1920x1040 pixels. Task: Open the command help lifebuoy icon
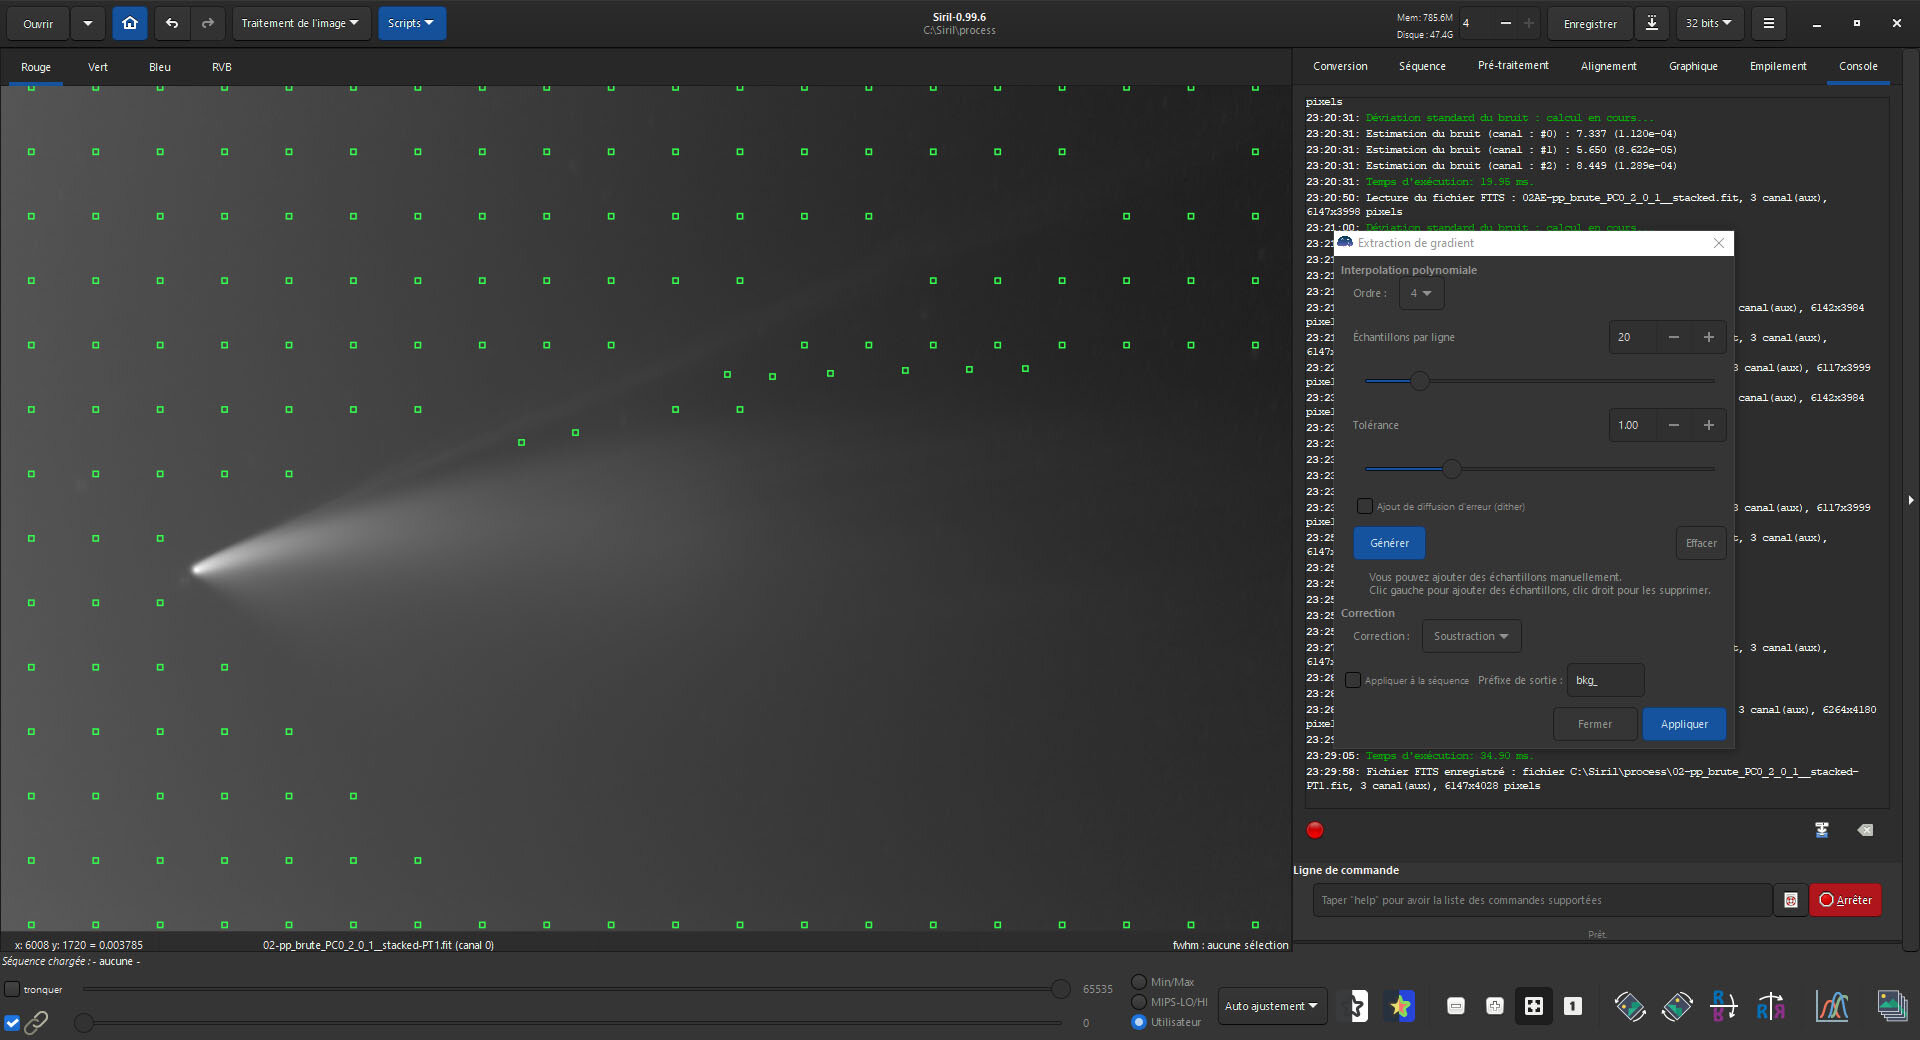tap(1791, 900)
